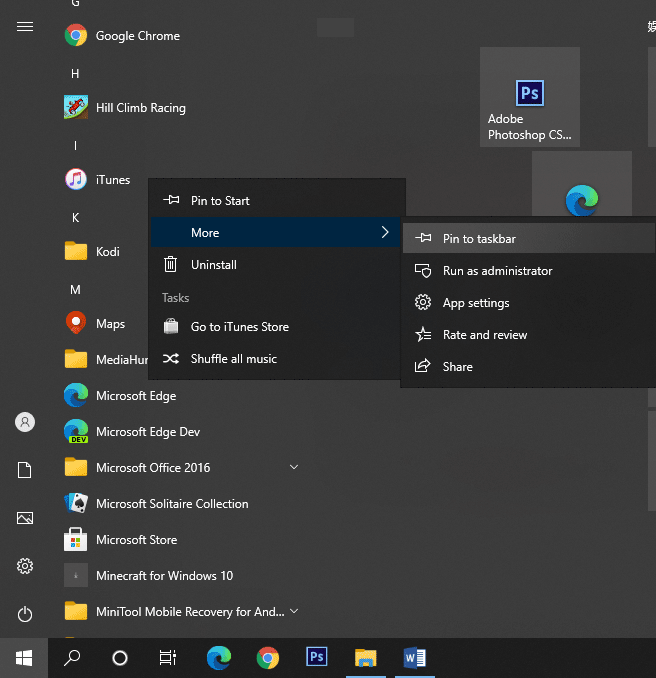The width and height of the screenshot is (656, 678).
Task: Click Go to iTunes Store task
Action: pos(239,327)
